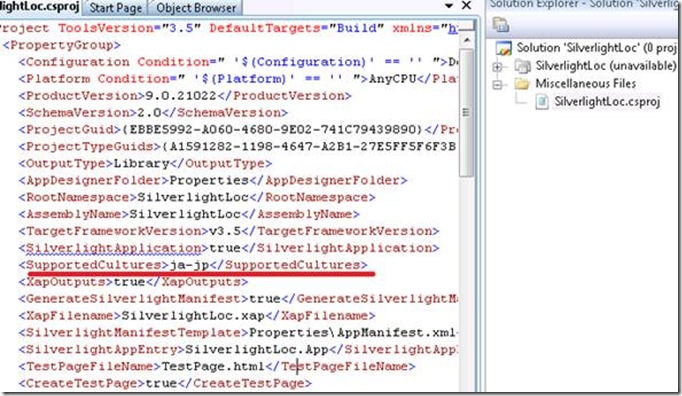Viewport: 682px width, 396px height.
Task: Click the Properties\AppManifest.xml template value
Action: [x=352, y=333]
